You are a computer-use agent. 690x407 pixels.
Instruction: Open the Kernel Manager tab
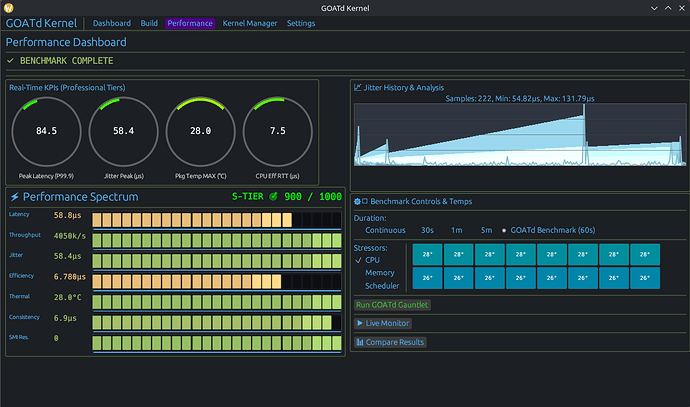point(250,23)
